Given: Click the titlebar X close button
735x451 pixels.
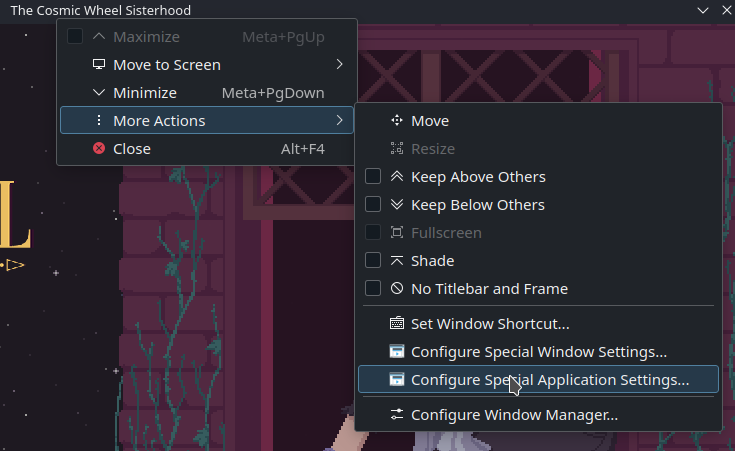Looking at the screenshot, I should 727,10.
